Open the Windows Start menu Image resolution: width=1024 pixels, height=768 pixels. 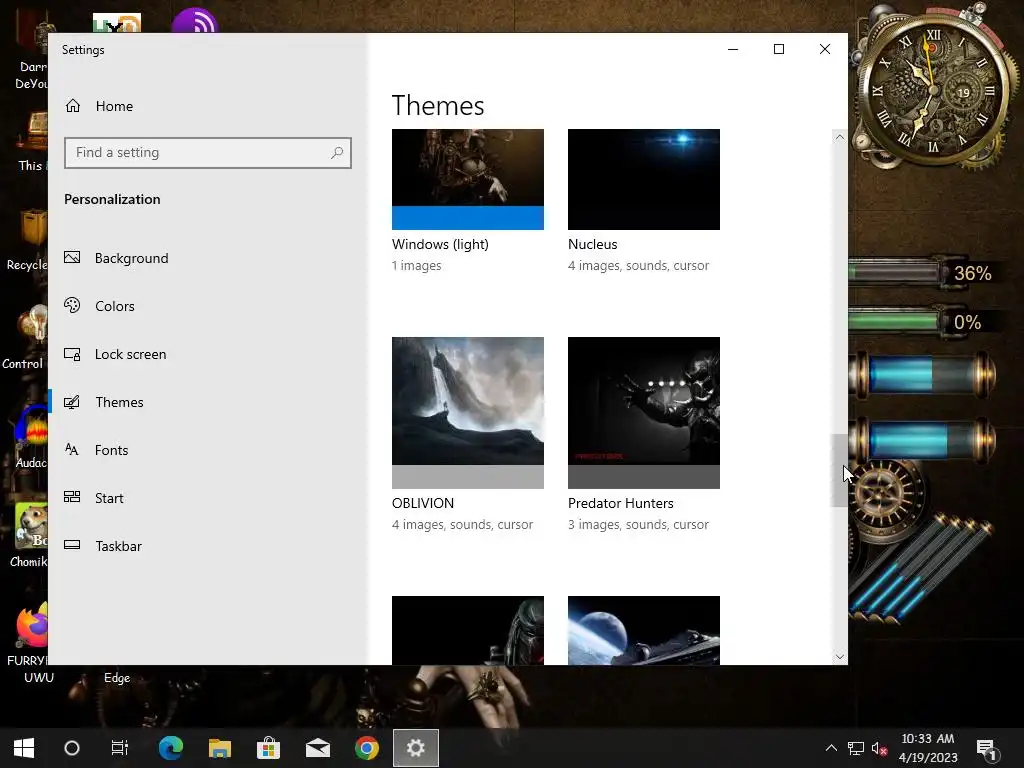point(24,748)
